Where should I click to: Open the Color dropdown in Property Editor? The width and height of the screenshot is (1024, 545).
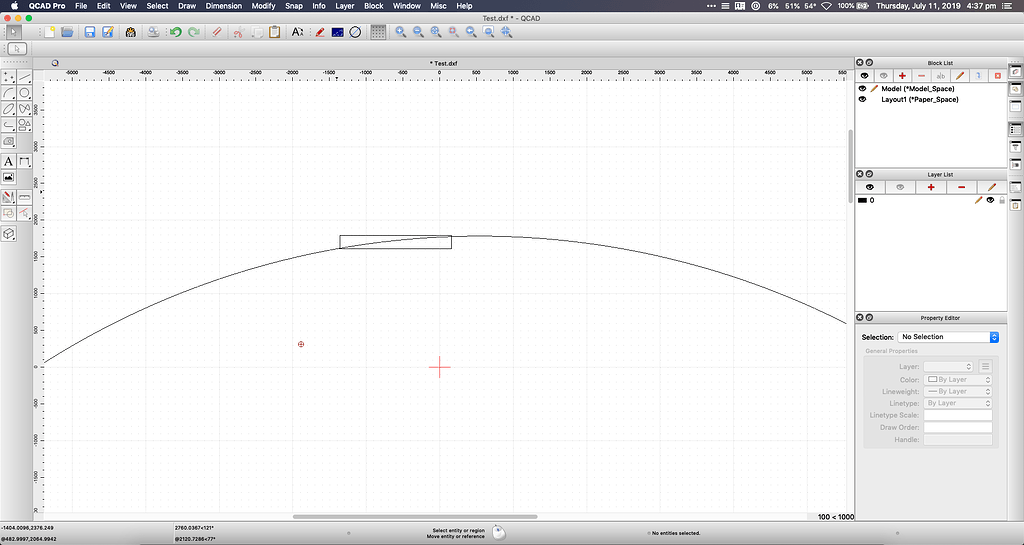958,380
